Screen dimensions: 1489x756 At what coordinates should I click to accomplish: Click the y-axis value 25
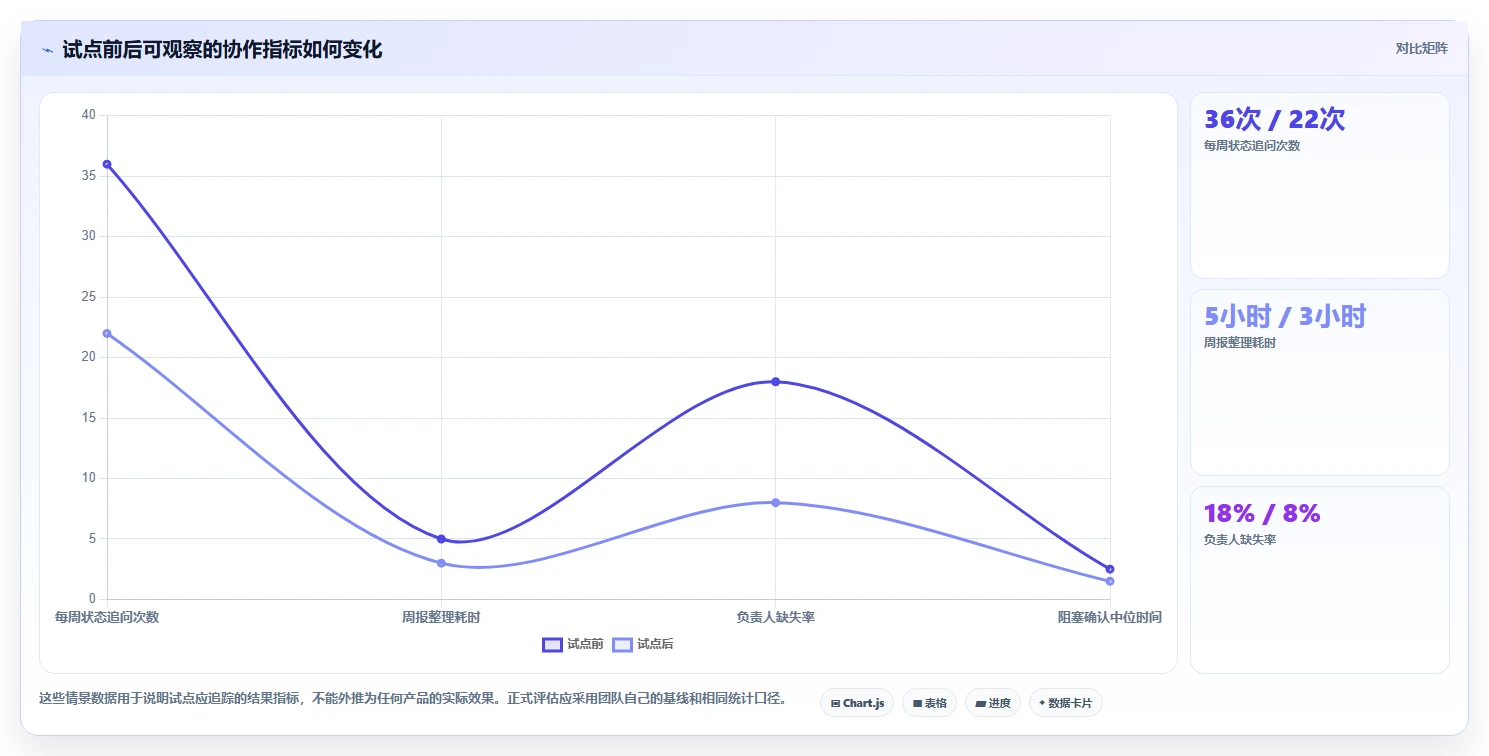(x=88, y=297)
